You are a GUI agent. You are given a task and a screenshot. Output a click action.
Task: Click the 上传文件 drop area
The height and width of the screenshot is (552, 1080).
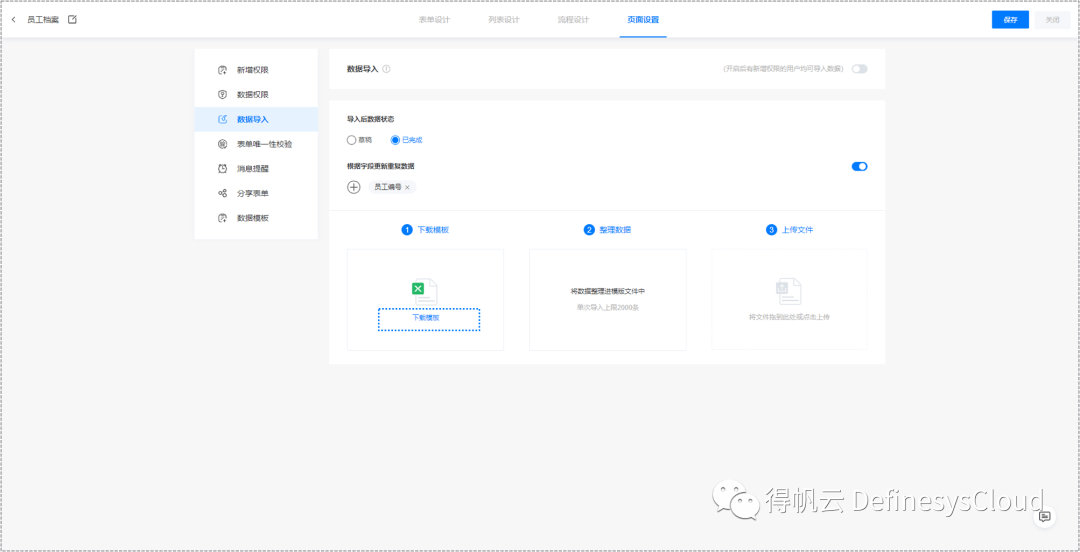[789, 300]
